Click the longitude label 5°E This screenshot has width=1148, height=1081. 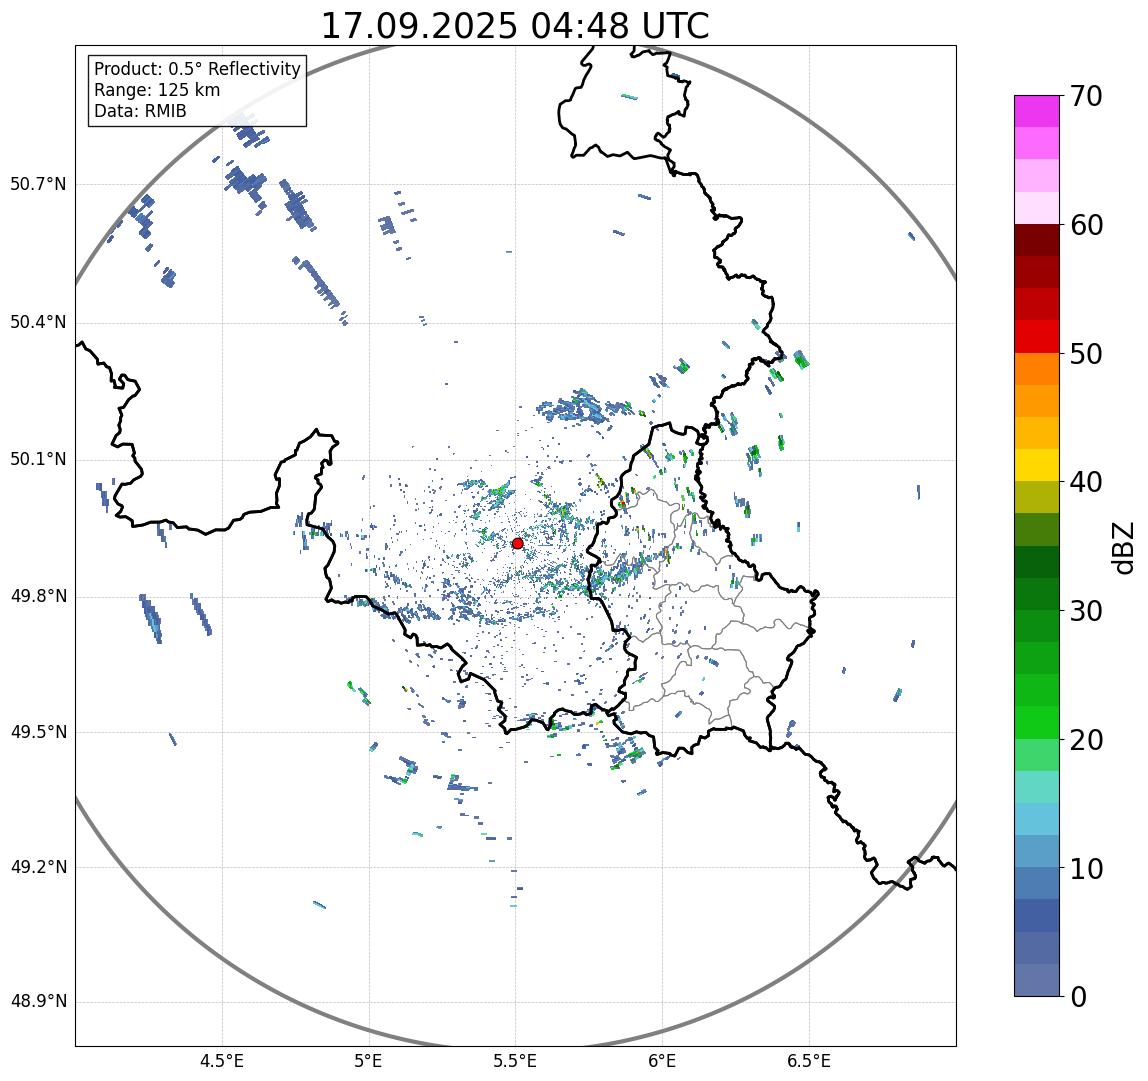click(x=368, y=1060)
